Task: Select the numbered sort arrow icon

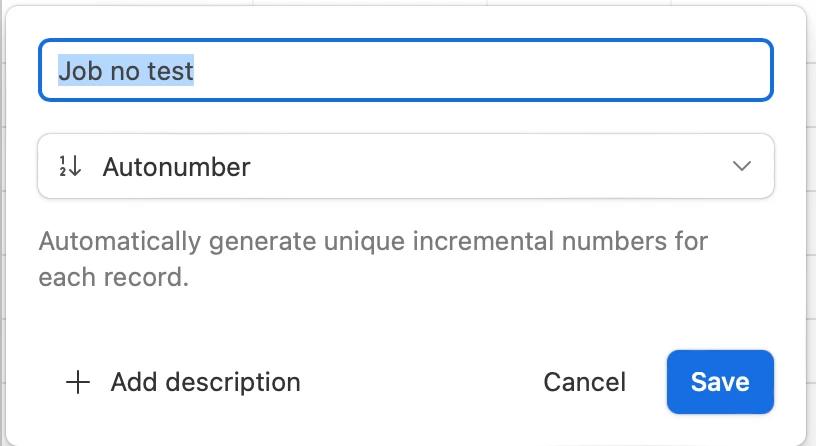Action: point(70,167)
